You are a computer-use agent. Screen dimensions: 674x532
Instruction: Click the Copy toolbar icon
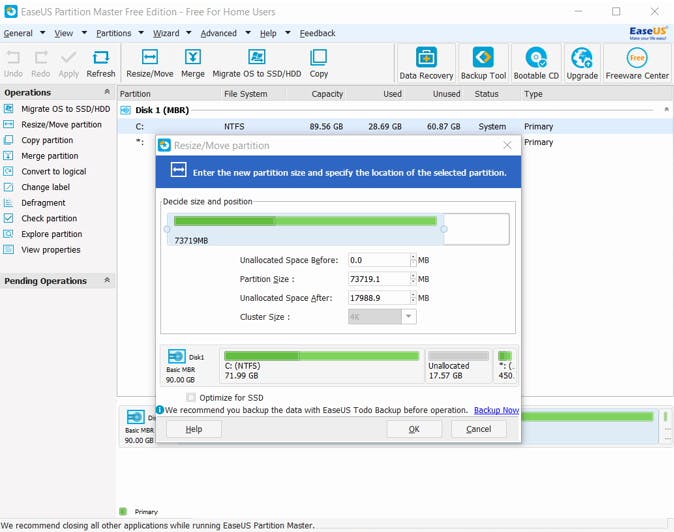319,58
